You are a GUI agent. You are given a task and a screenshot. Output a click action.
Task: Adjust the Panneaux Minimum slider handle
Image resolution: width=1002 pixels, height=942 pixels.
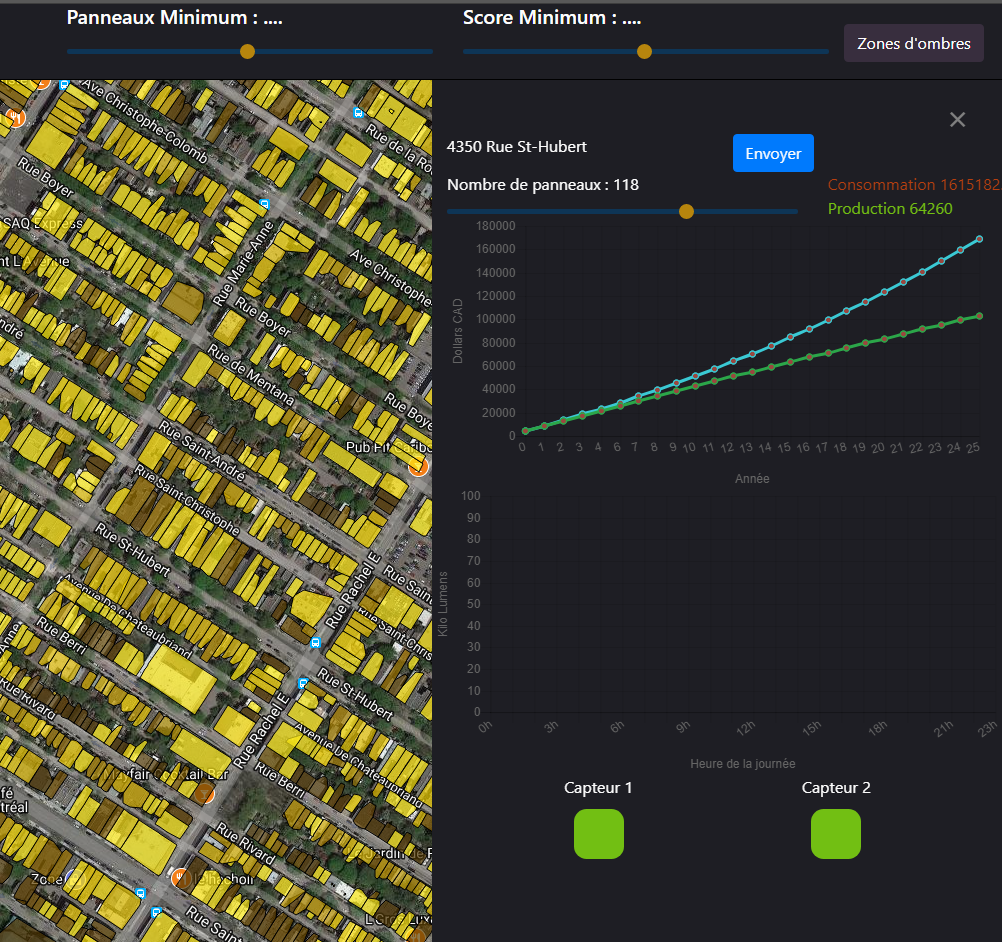(247, 52)
